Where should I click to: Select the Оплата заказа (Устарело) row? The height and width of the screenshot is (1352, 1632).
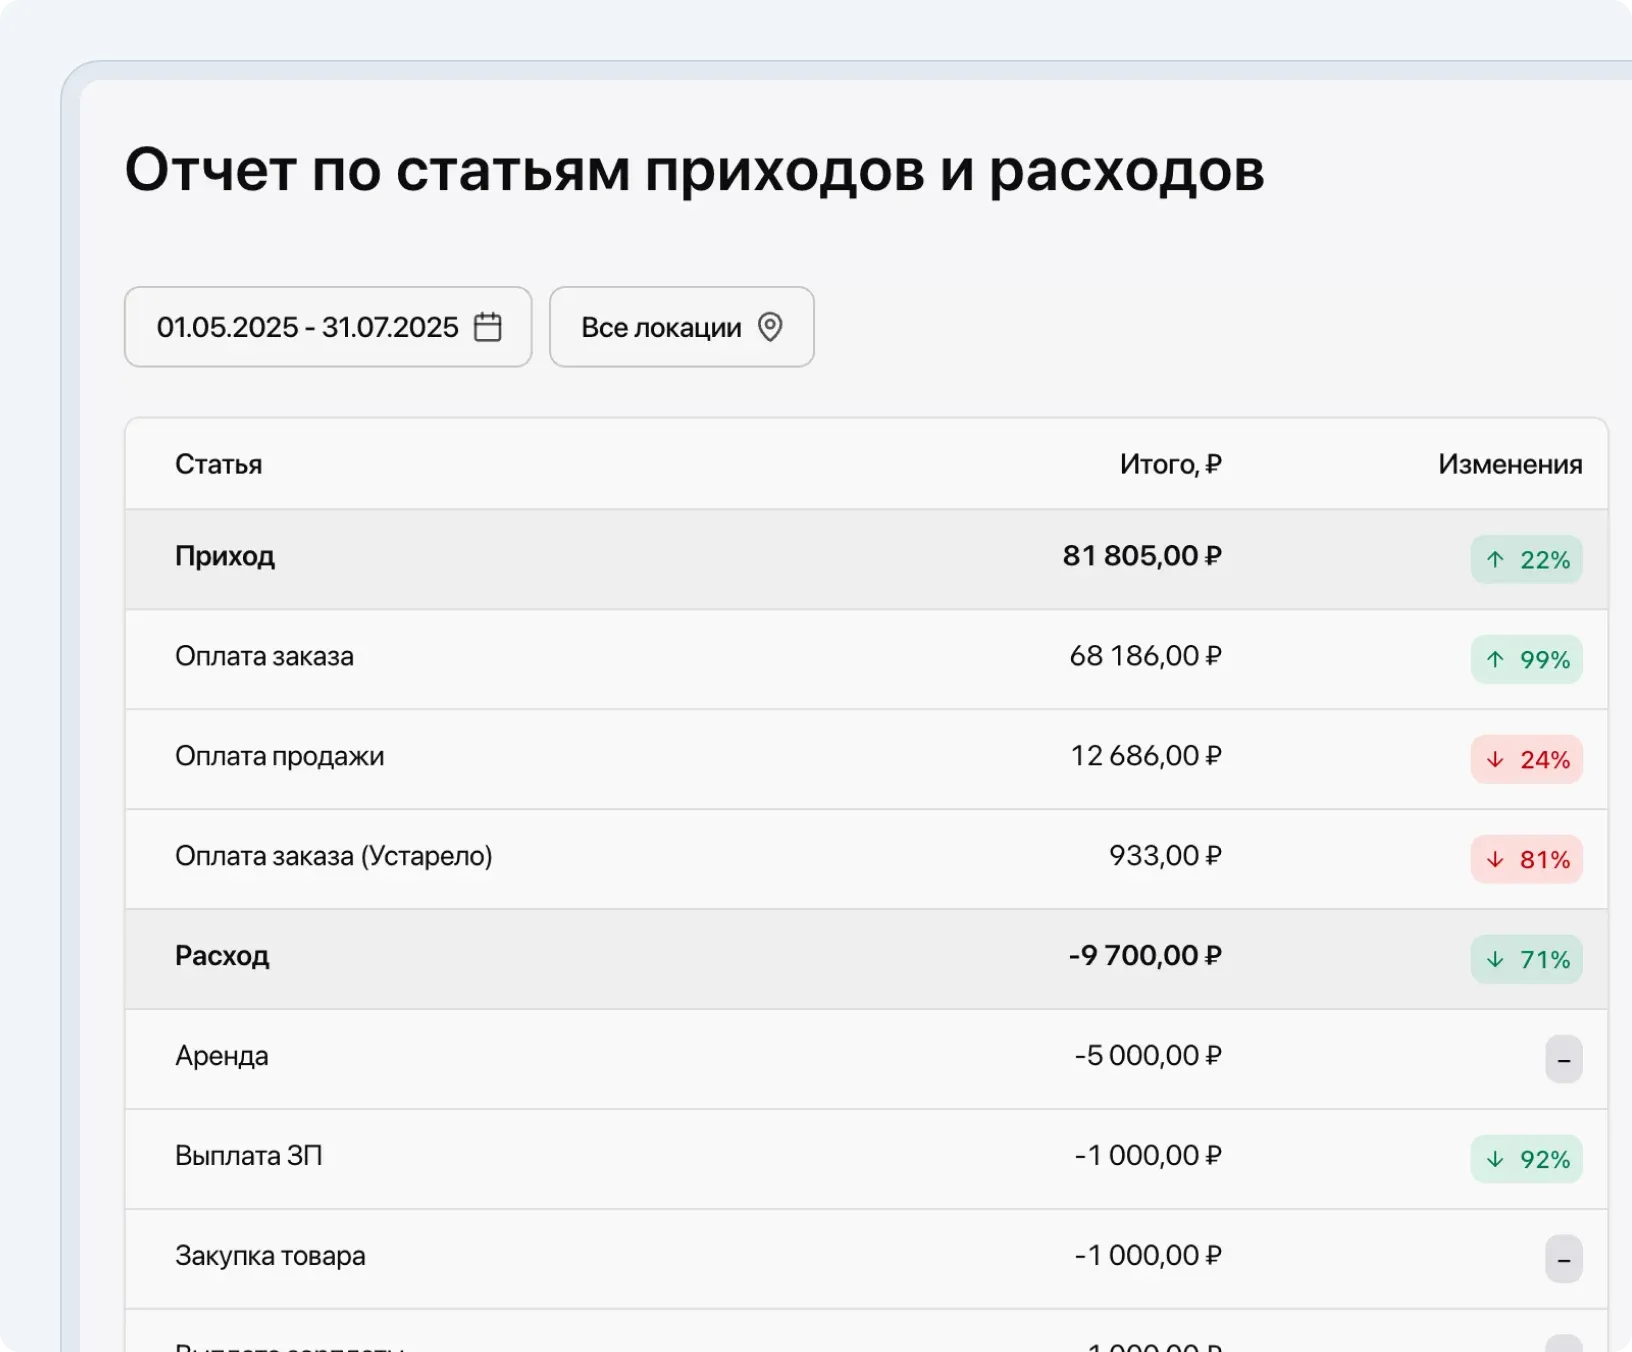coord(700,857)
